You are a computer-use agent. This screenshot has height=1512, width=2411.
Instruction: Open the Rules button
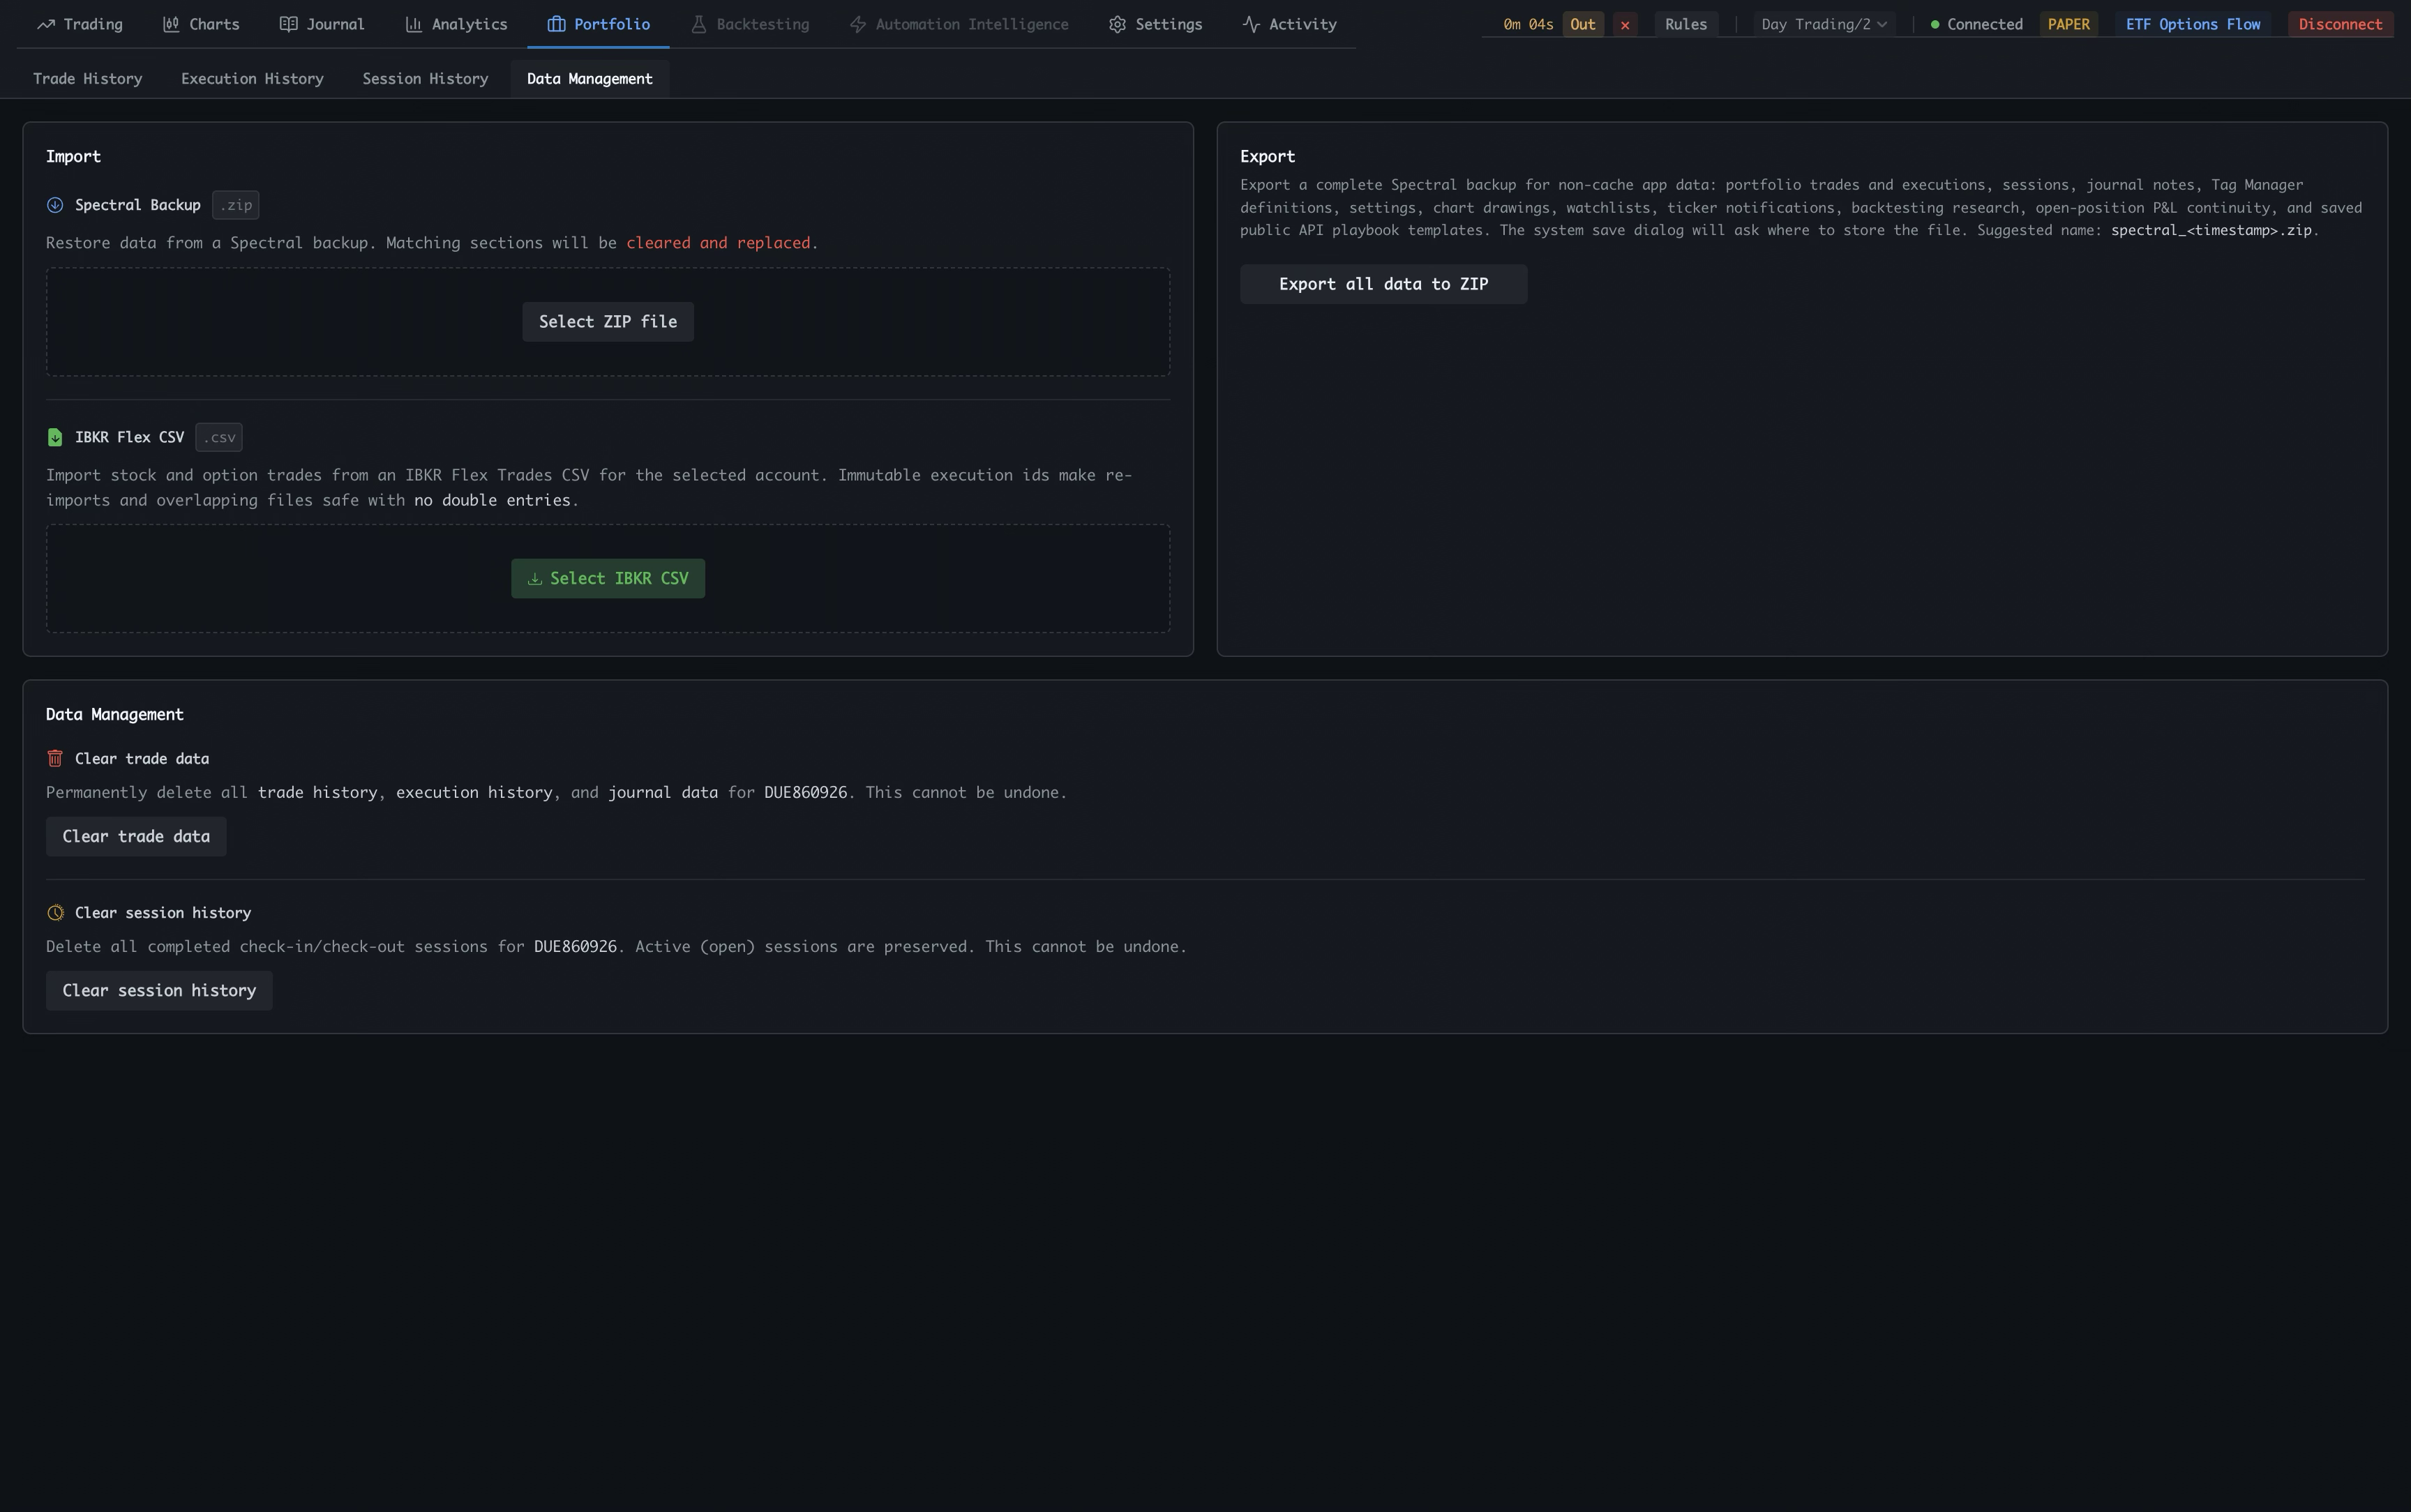point(1686,24)
